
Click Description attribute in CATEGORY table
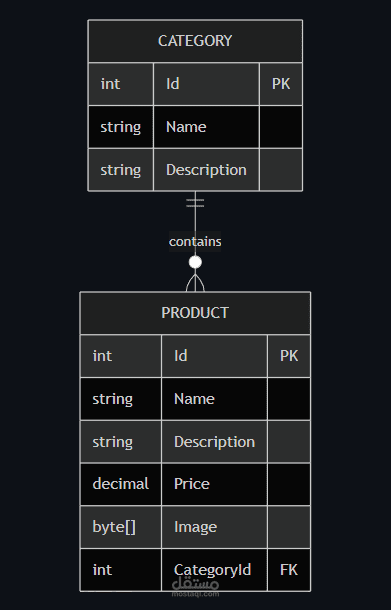tap(206, 170)
